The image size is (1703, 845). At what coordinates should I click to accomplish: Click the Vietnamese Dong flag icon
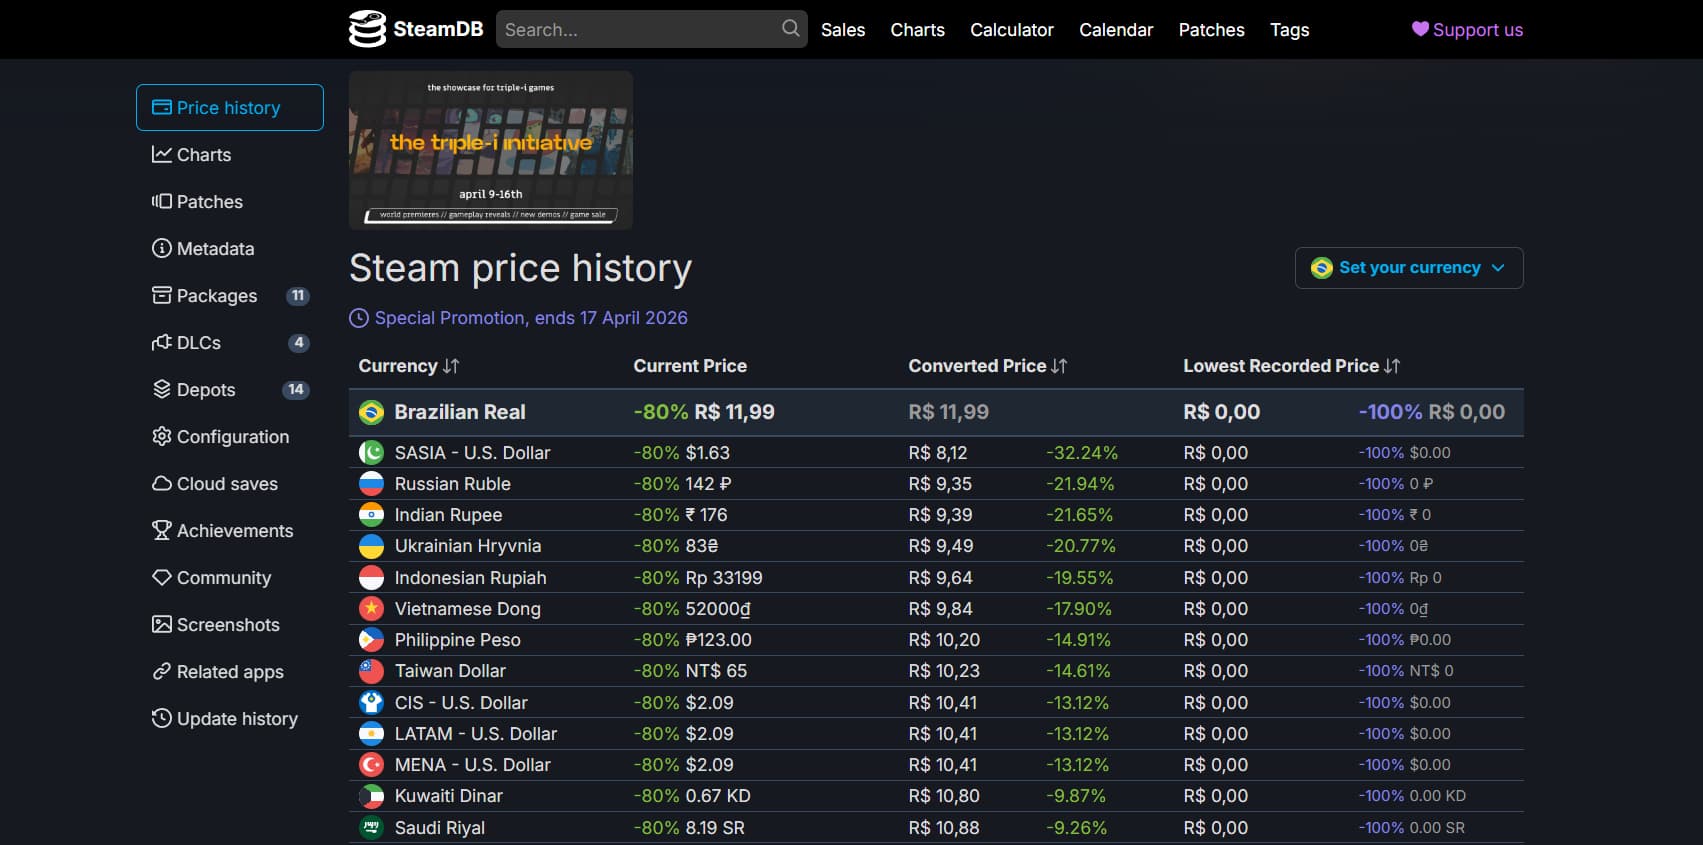(371, 608)
